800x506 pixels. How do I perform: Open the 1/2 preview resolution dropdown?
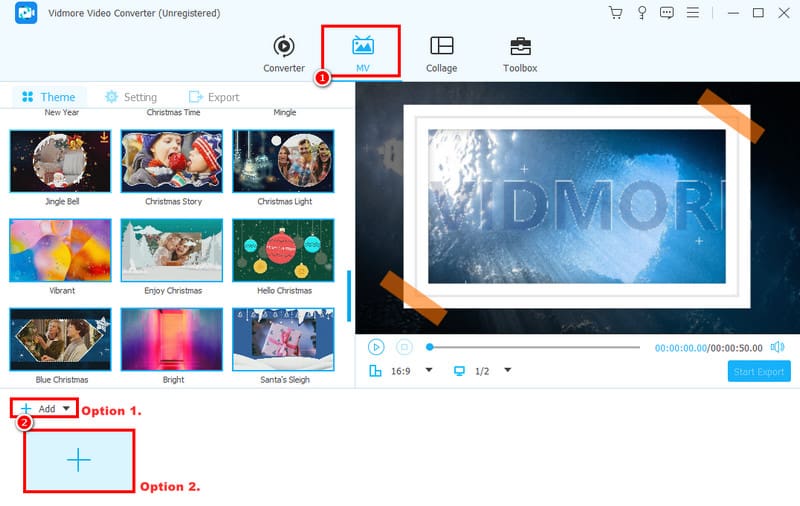click(x=507, y=370)
